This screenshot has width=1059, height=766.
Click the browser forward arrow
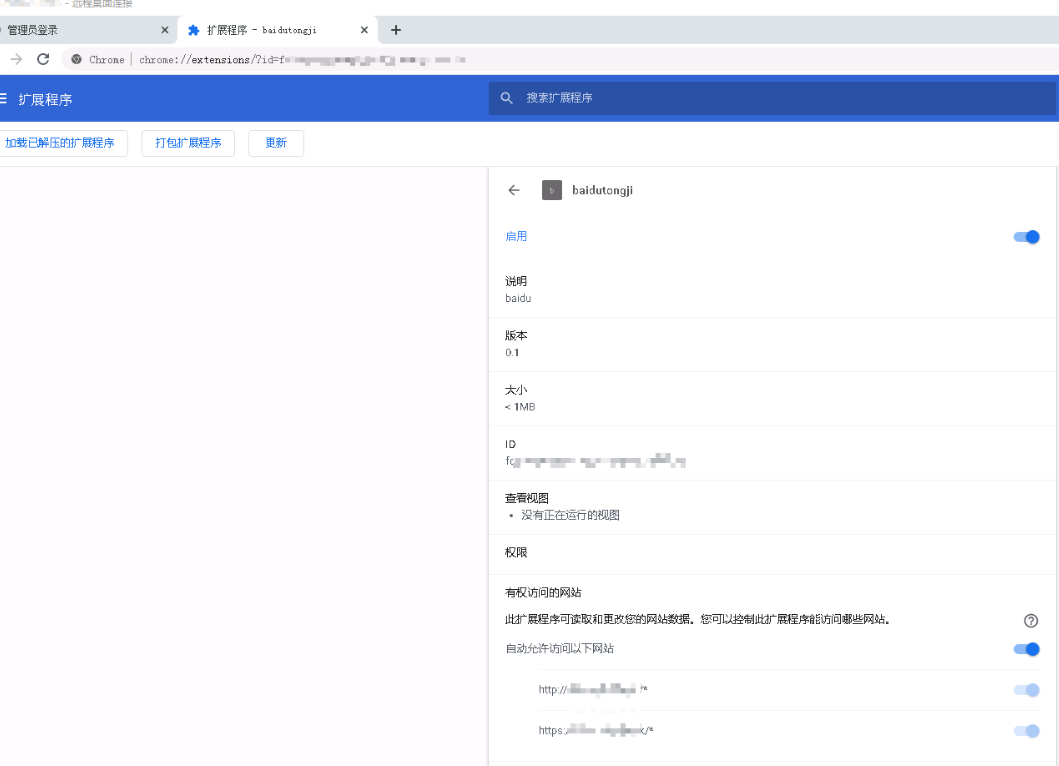pos(16,59)
